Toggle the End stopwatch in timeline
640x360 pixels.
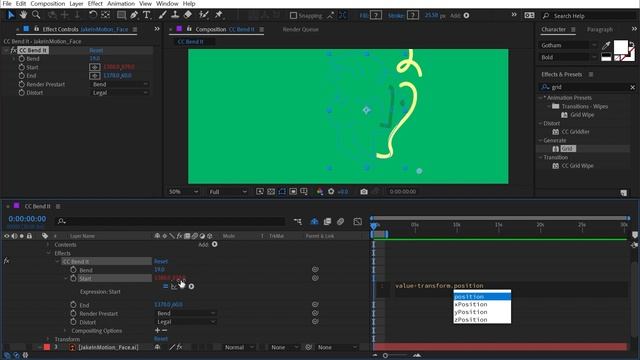coord(73,304)
